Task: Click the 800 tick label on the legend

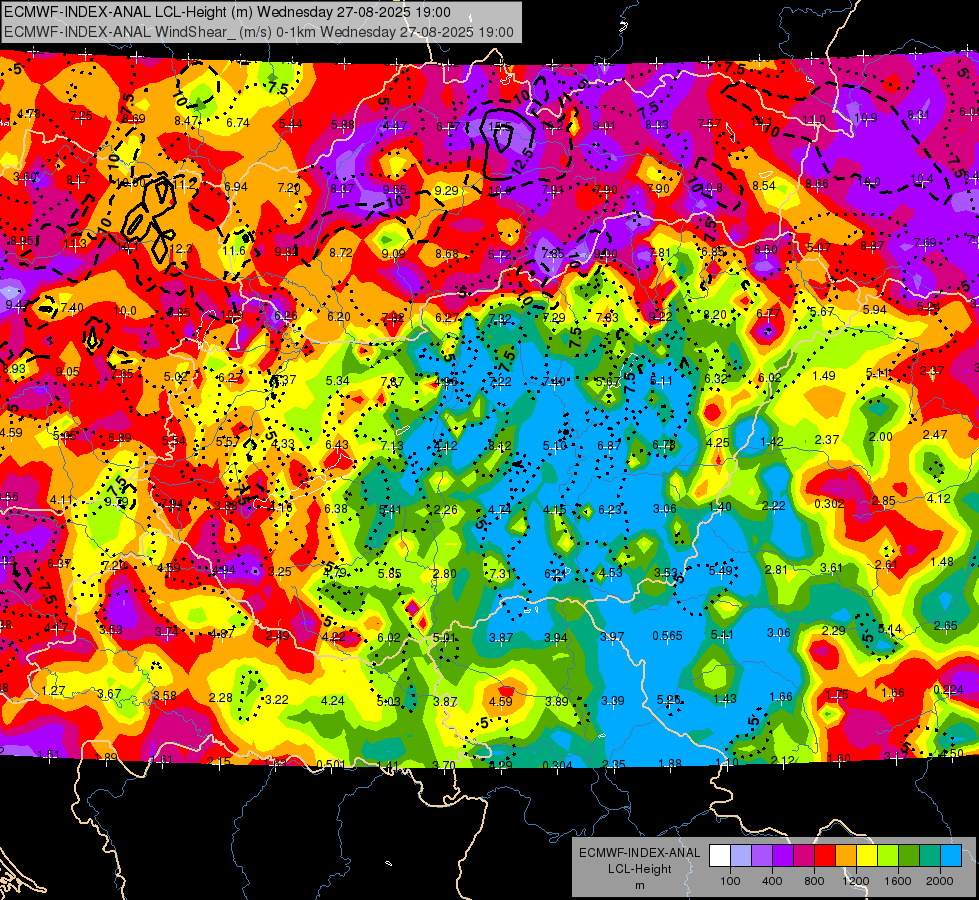Action: pos(814,881)
